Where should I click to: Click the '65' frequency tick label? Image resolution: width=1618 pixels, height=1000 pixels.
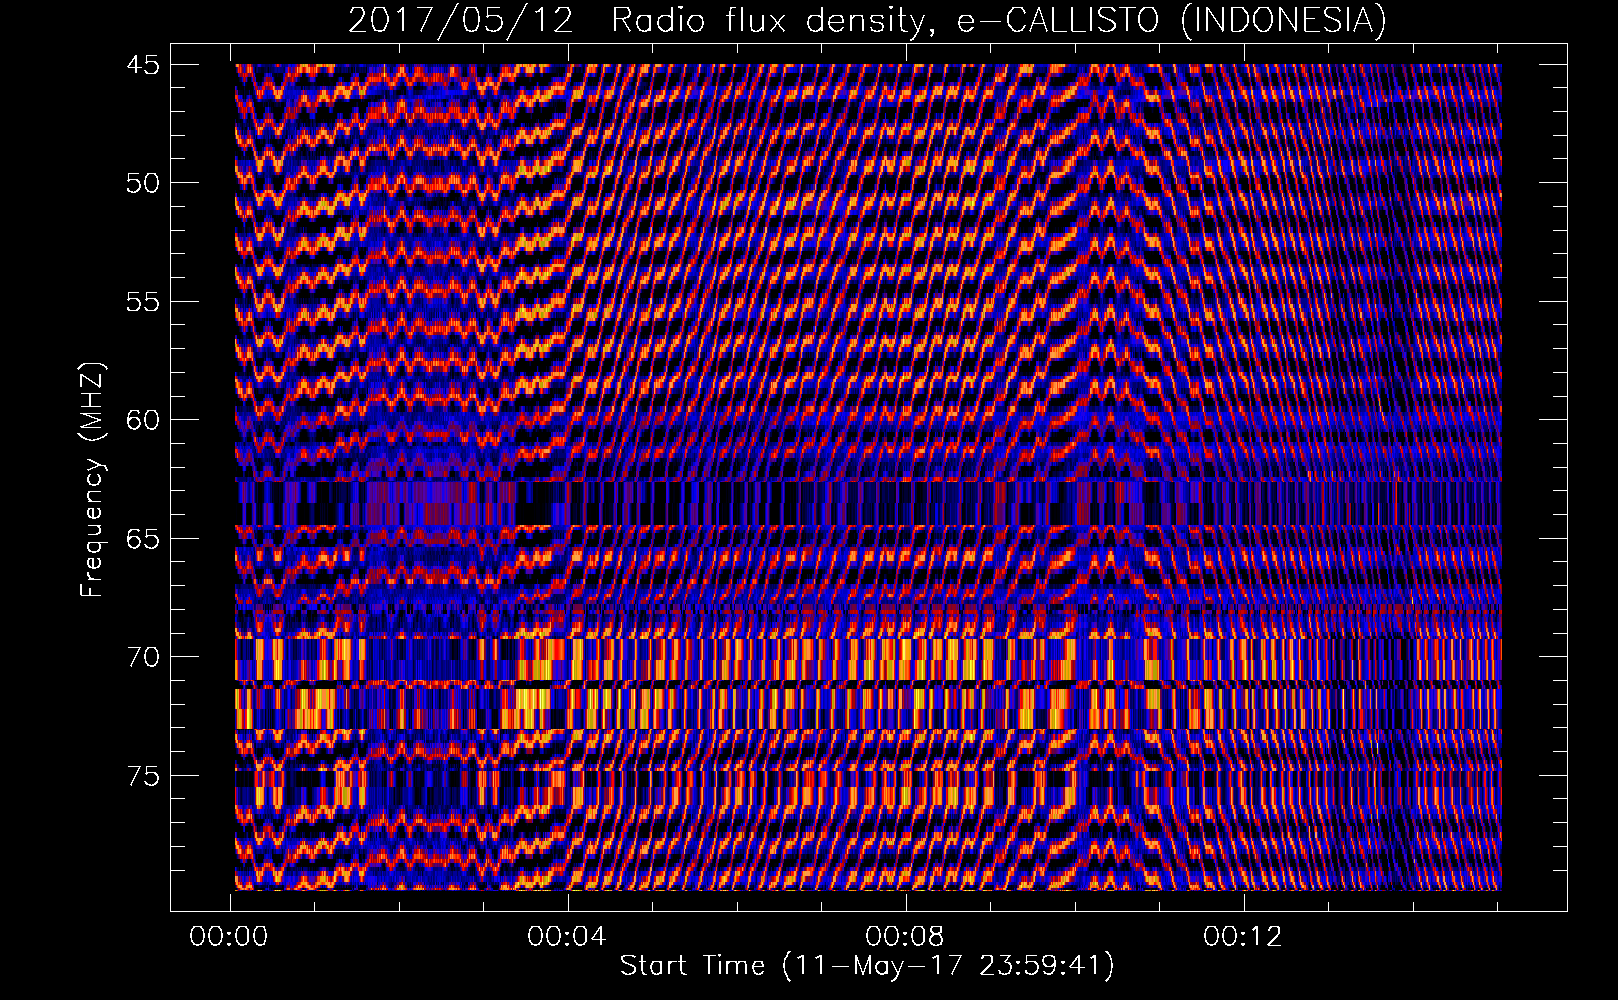(x=142, y=539)
